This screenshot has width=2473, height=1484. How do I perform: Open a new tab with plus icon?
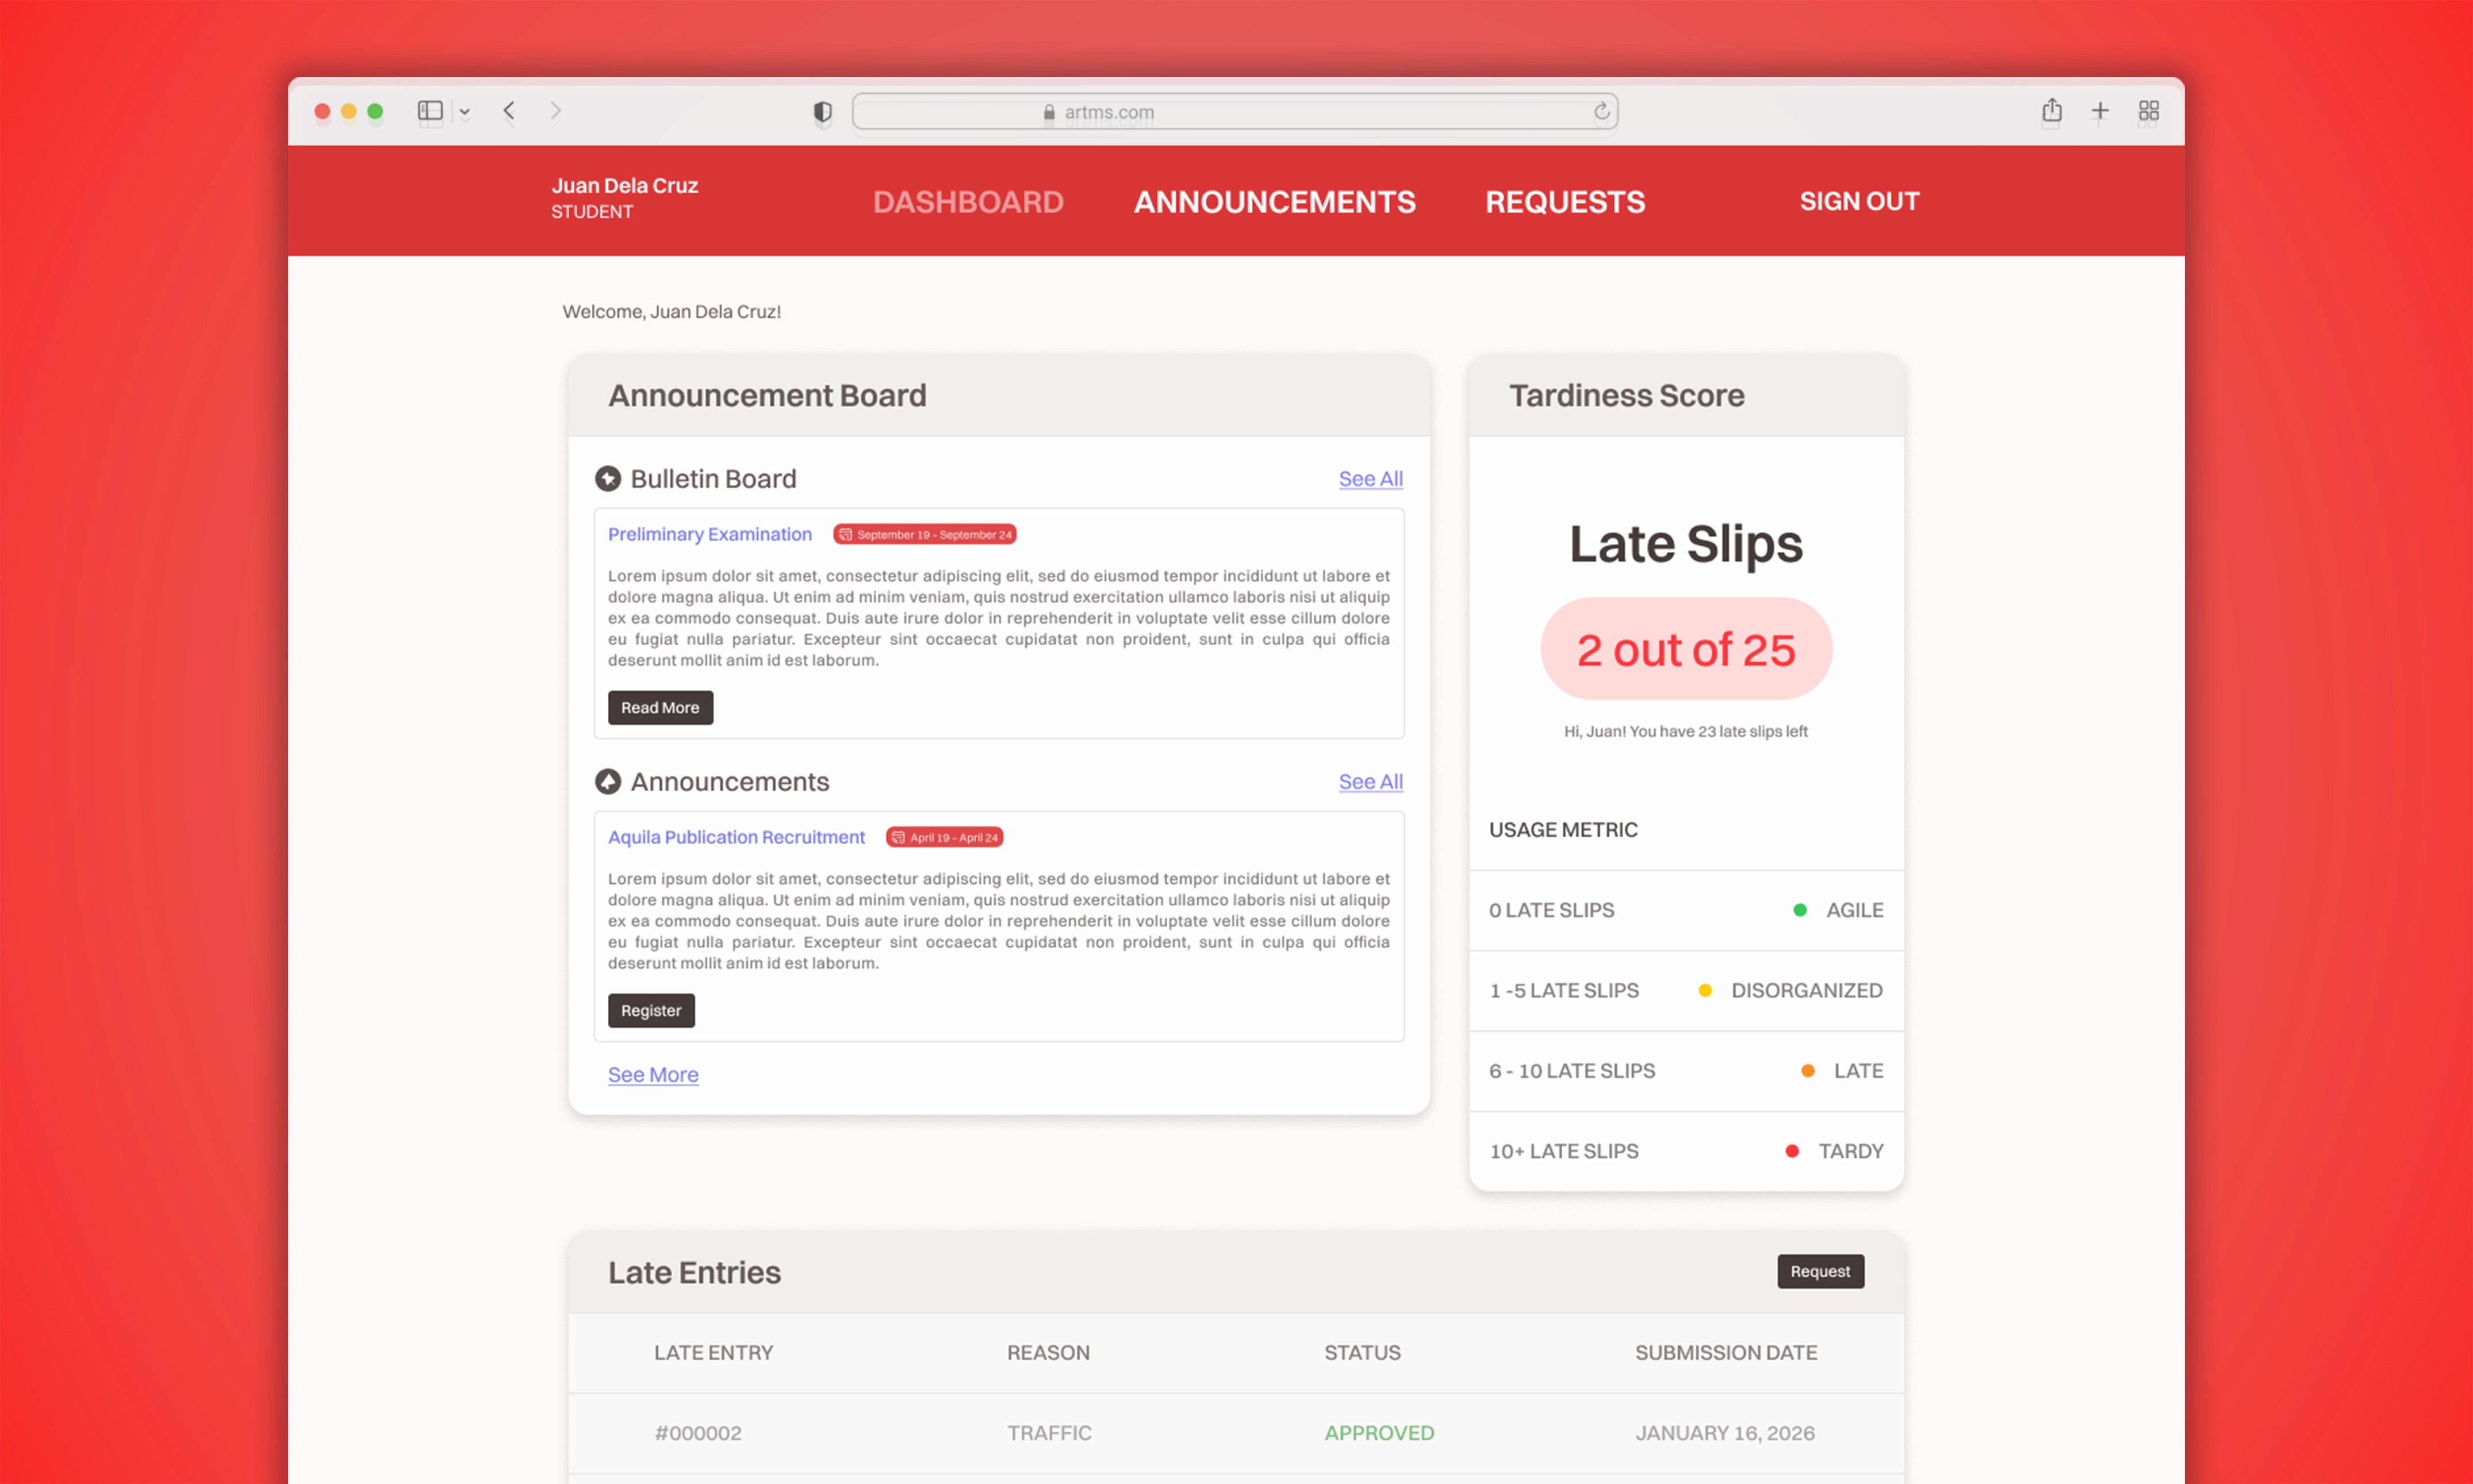click(x=2100, y=111)
